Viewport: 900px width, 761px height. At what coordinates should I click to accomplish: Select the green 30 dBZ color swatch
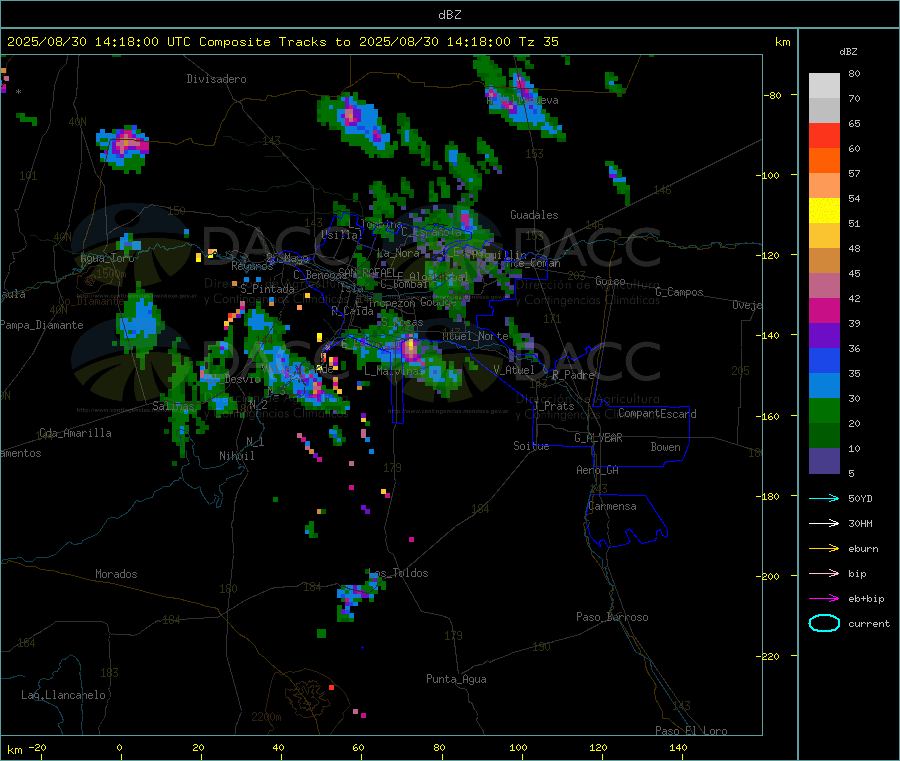pos(824,410)
